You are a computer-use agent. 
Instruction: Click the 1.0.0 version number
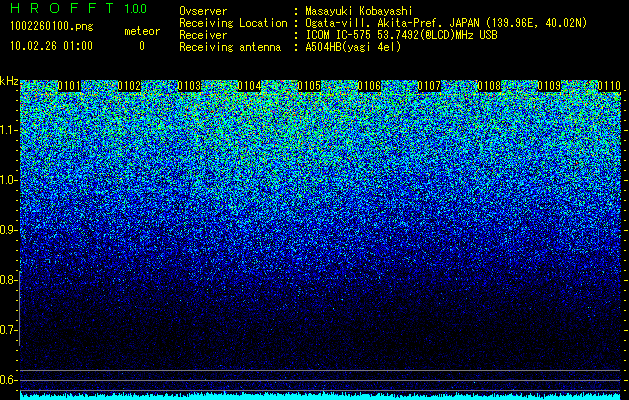coord(136,8)
